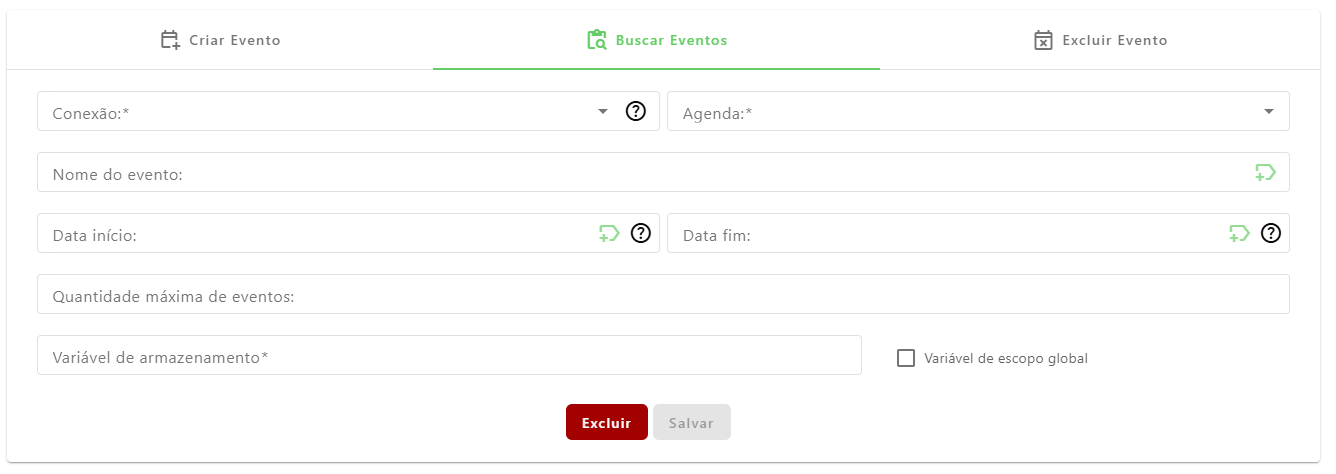Click the Buscar Eventos search calendar icon

click(597, 41)
